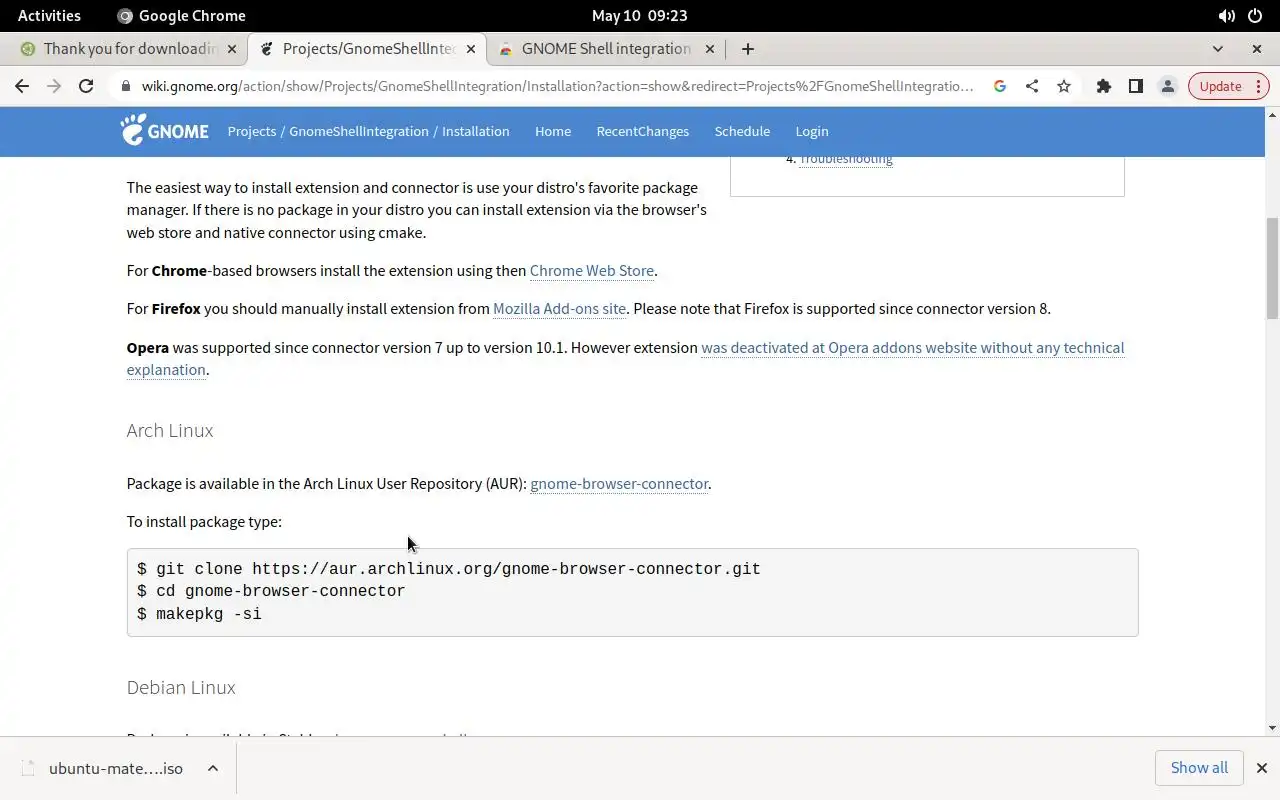Click the address bar URL field
Screen dimensions: 1280x800
(558, 86)
